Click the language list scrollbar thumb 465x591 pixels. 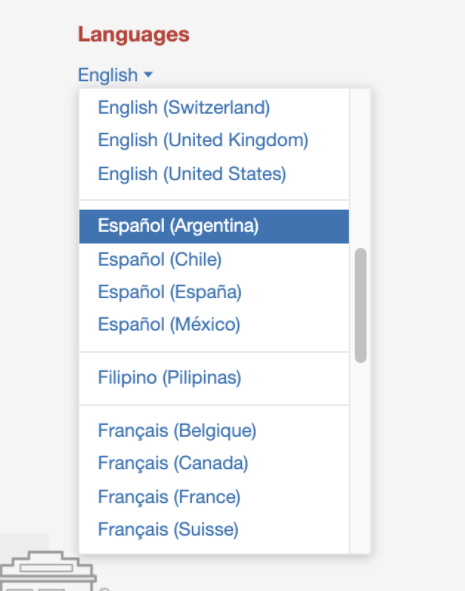point(361,305)
